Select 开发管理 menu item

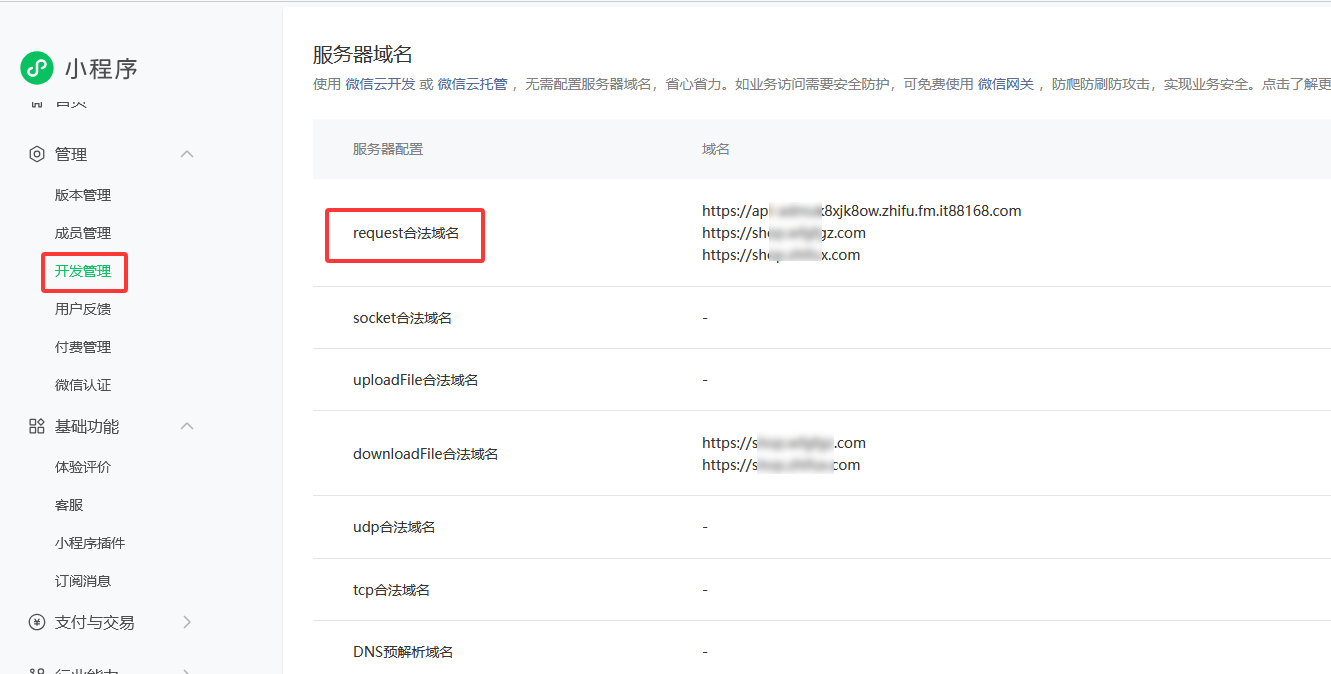(x=83, y=271)
